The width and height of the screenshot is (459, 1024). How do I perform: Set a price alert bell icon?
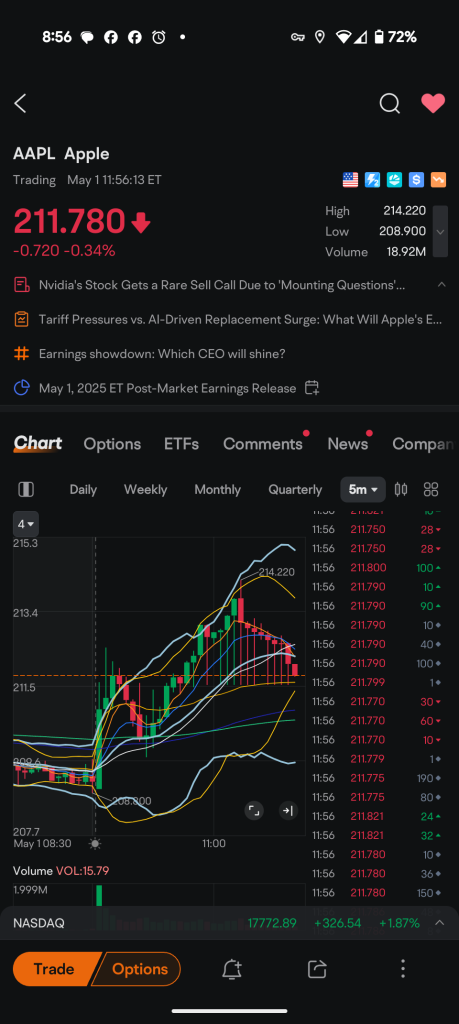click(x=232, y=968)
